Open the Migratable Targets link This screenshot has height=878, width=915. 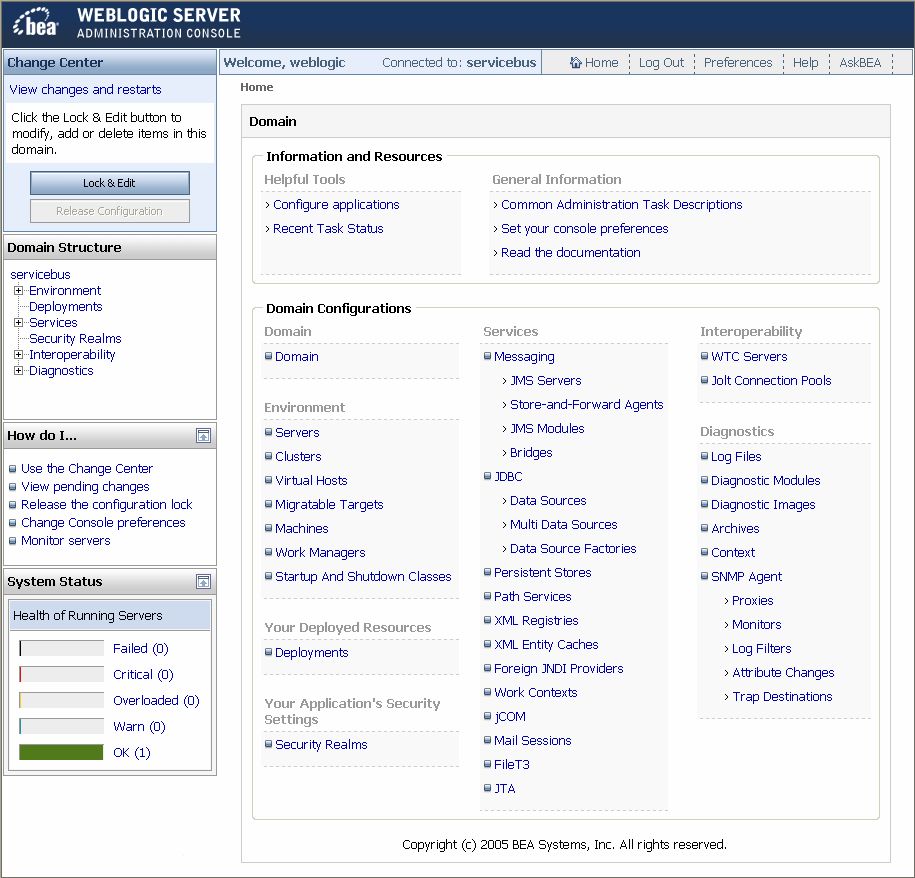click(x=329, y=505)
